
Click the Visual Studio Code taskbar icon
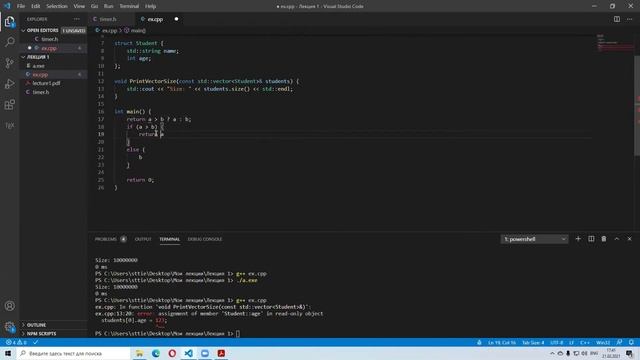(189, 353)
